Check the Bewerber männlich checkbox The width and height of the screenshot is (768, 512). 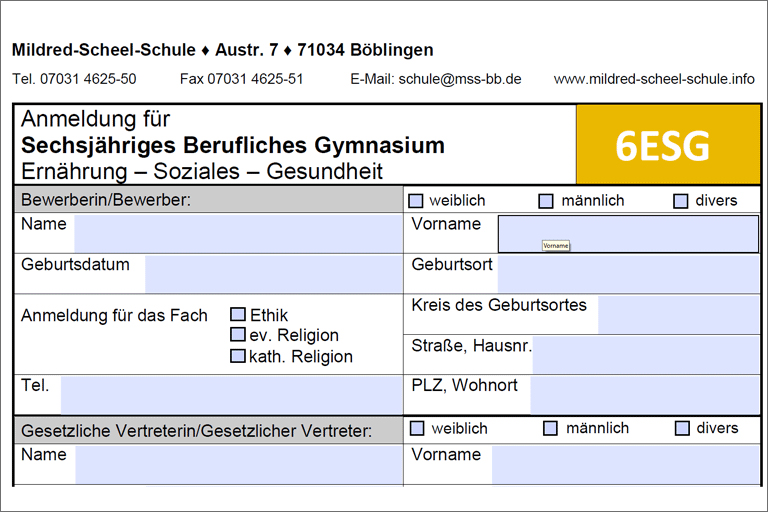pos(546,200)
